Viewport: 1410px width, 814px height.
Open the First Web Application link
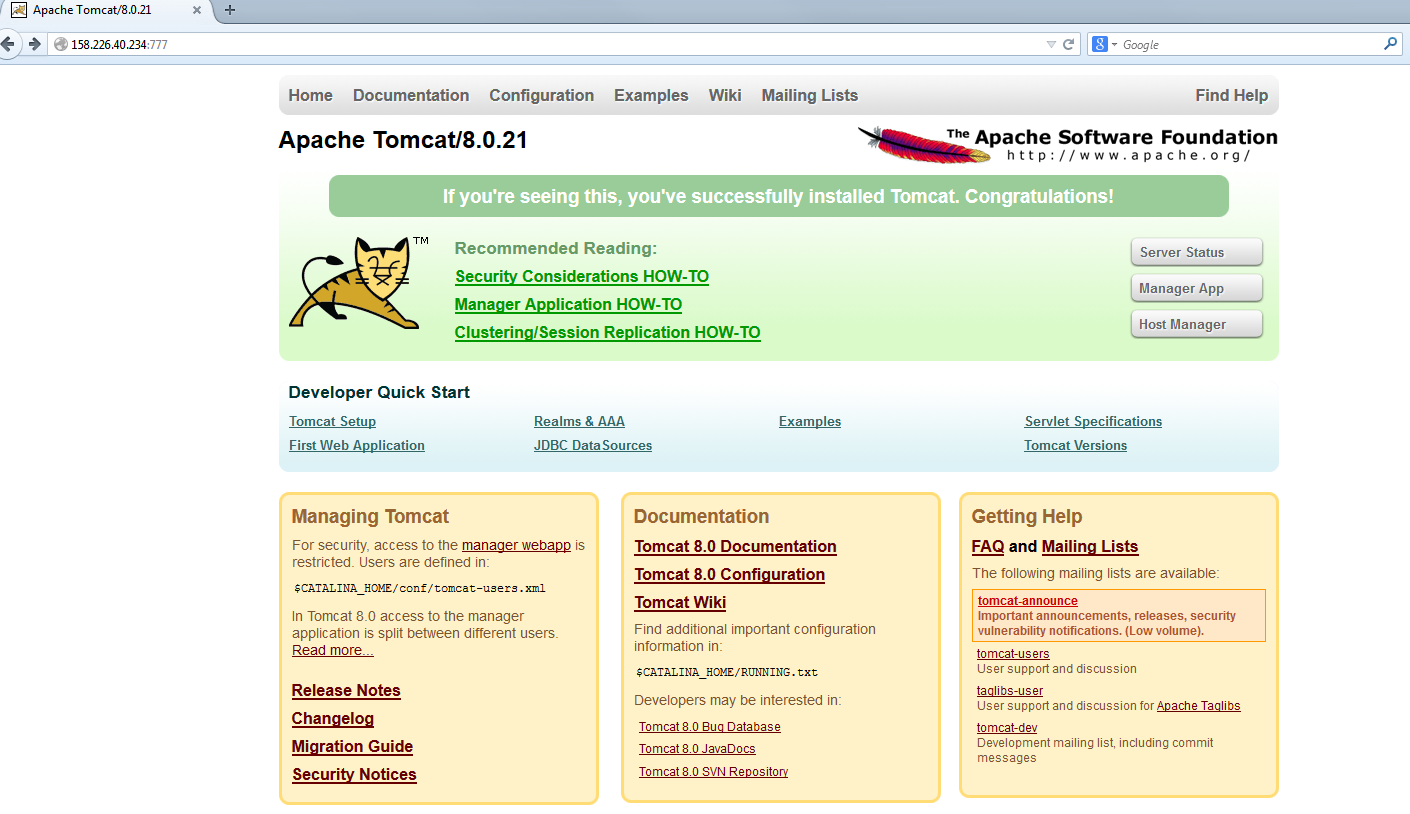tap(357, 446)
